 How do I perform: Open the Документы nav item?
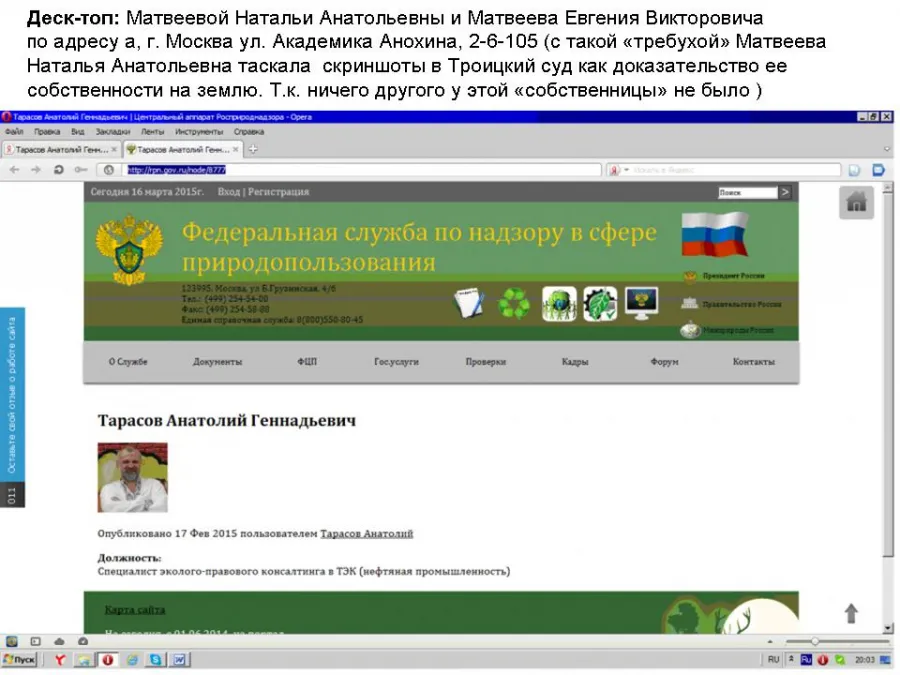pos(218,362)
